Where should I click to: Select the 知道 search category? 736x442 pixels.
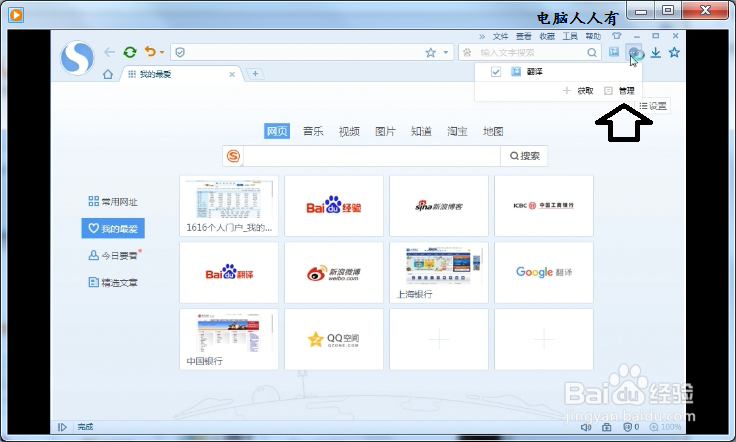coord(421,131)
